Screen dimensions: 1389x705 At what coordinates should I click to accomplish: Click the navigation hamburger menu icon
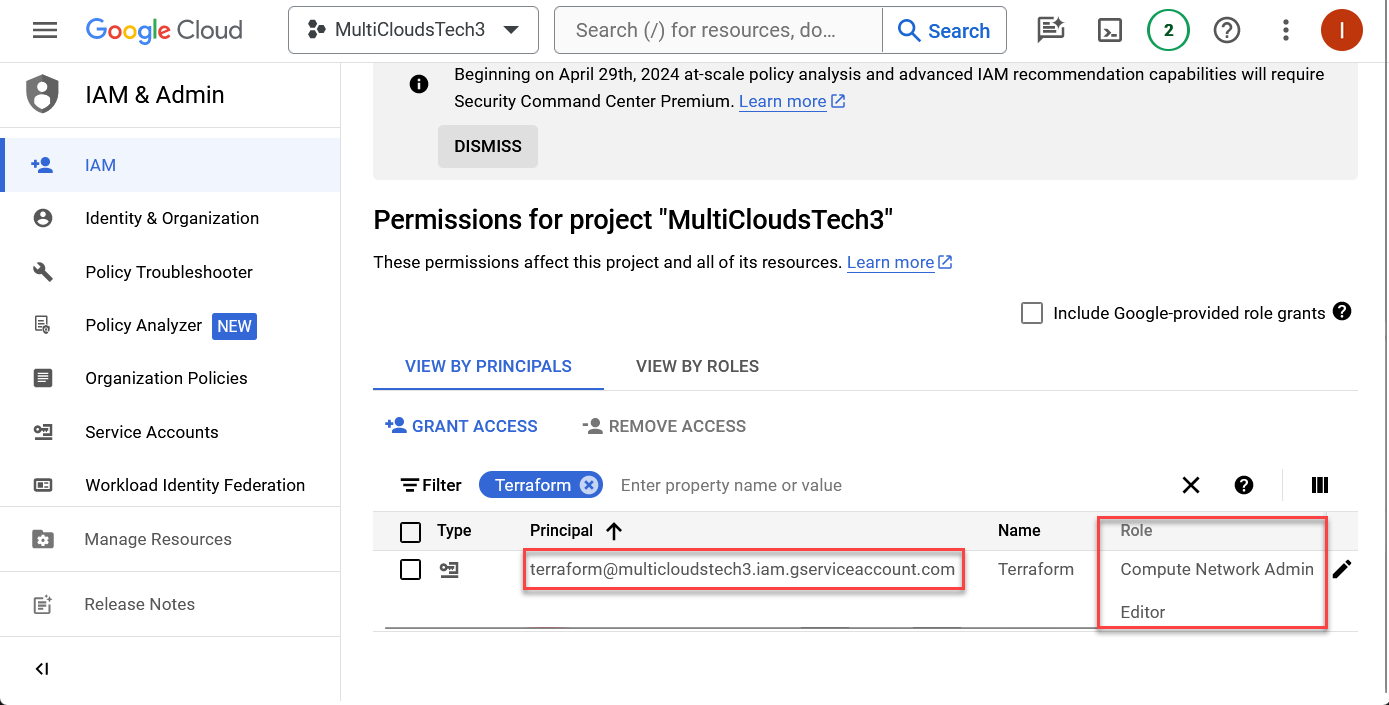[x=44, y=30]
